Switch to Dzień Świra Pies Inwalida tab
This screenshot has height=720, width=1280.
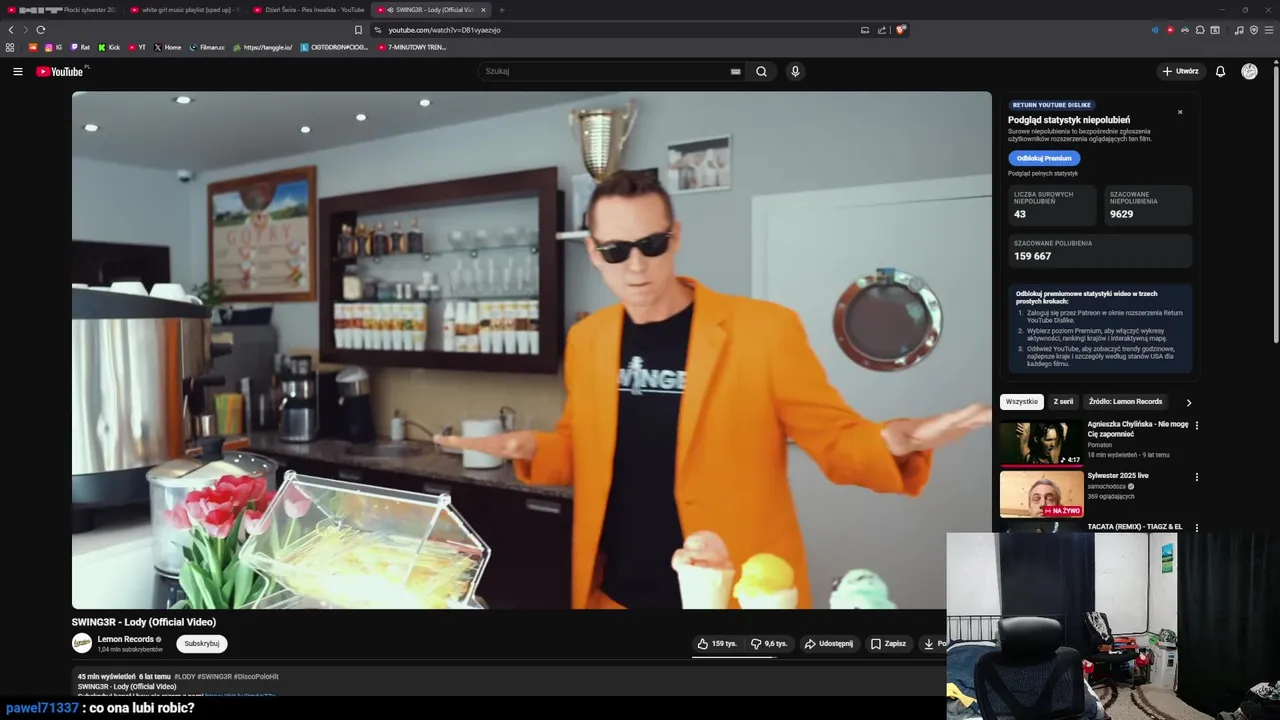click(308, 10)
